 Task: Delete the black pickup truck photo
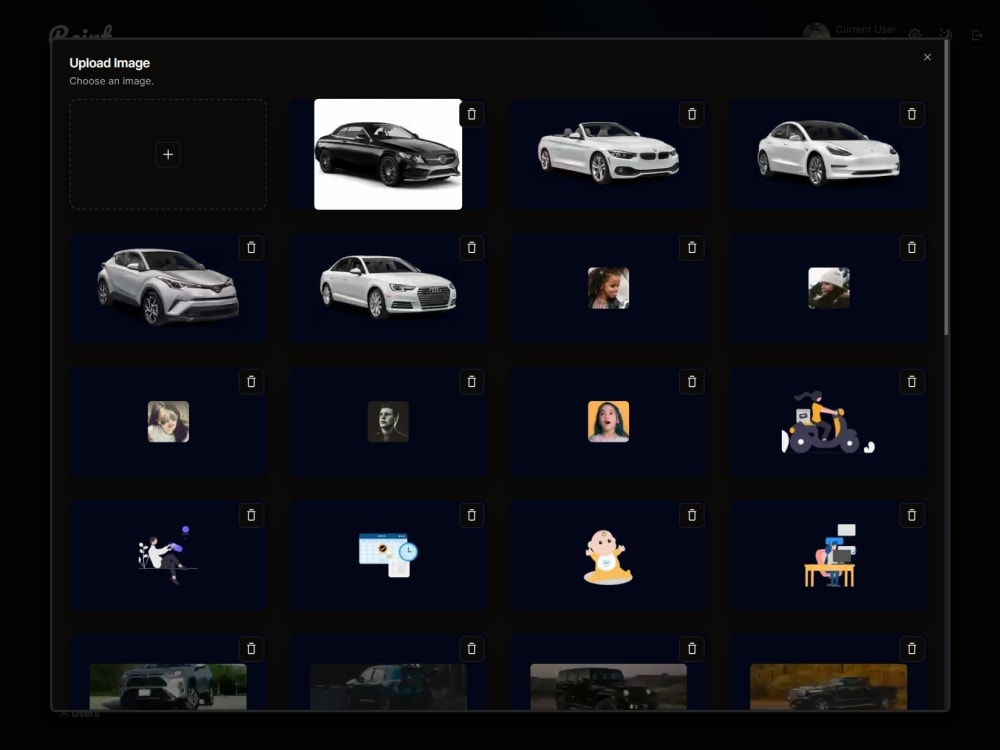912,649
